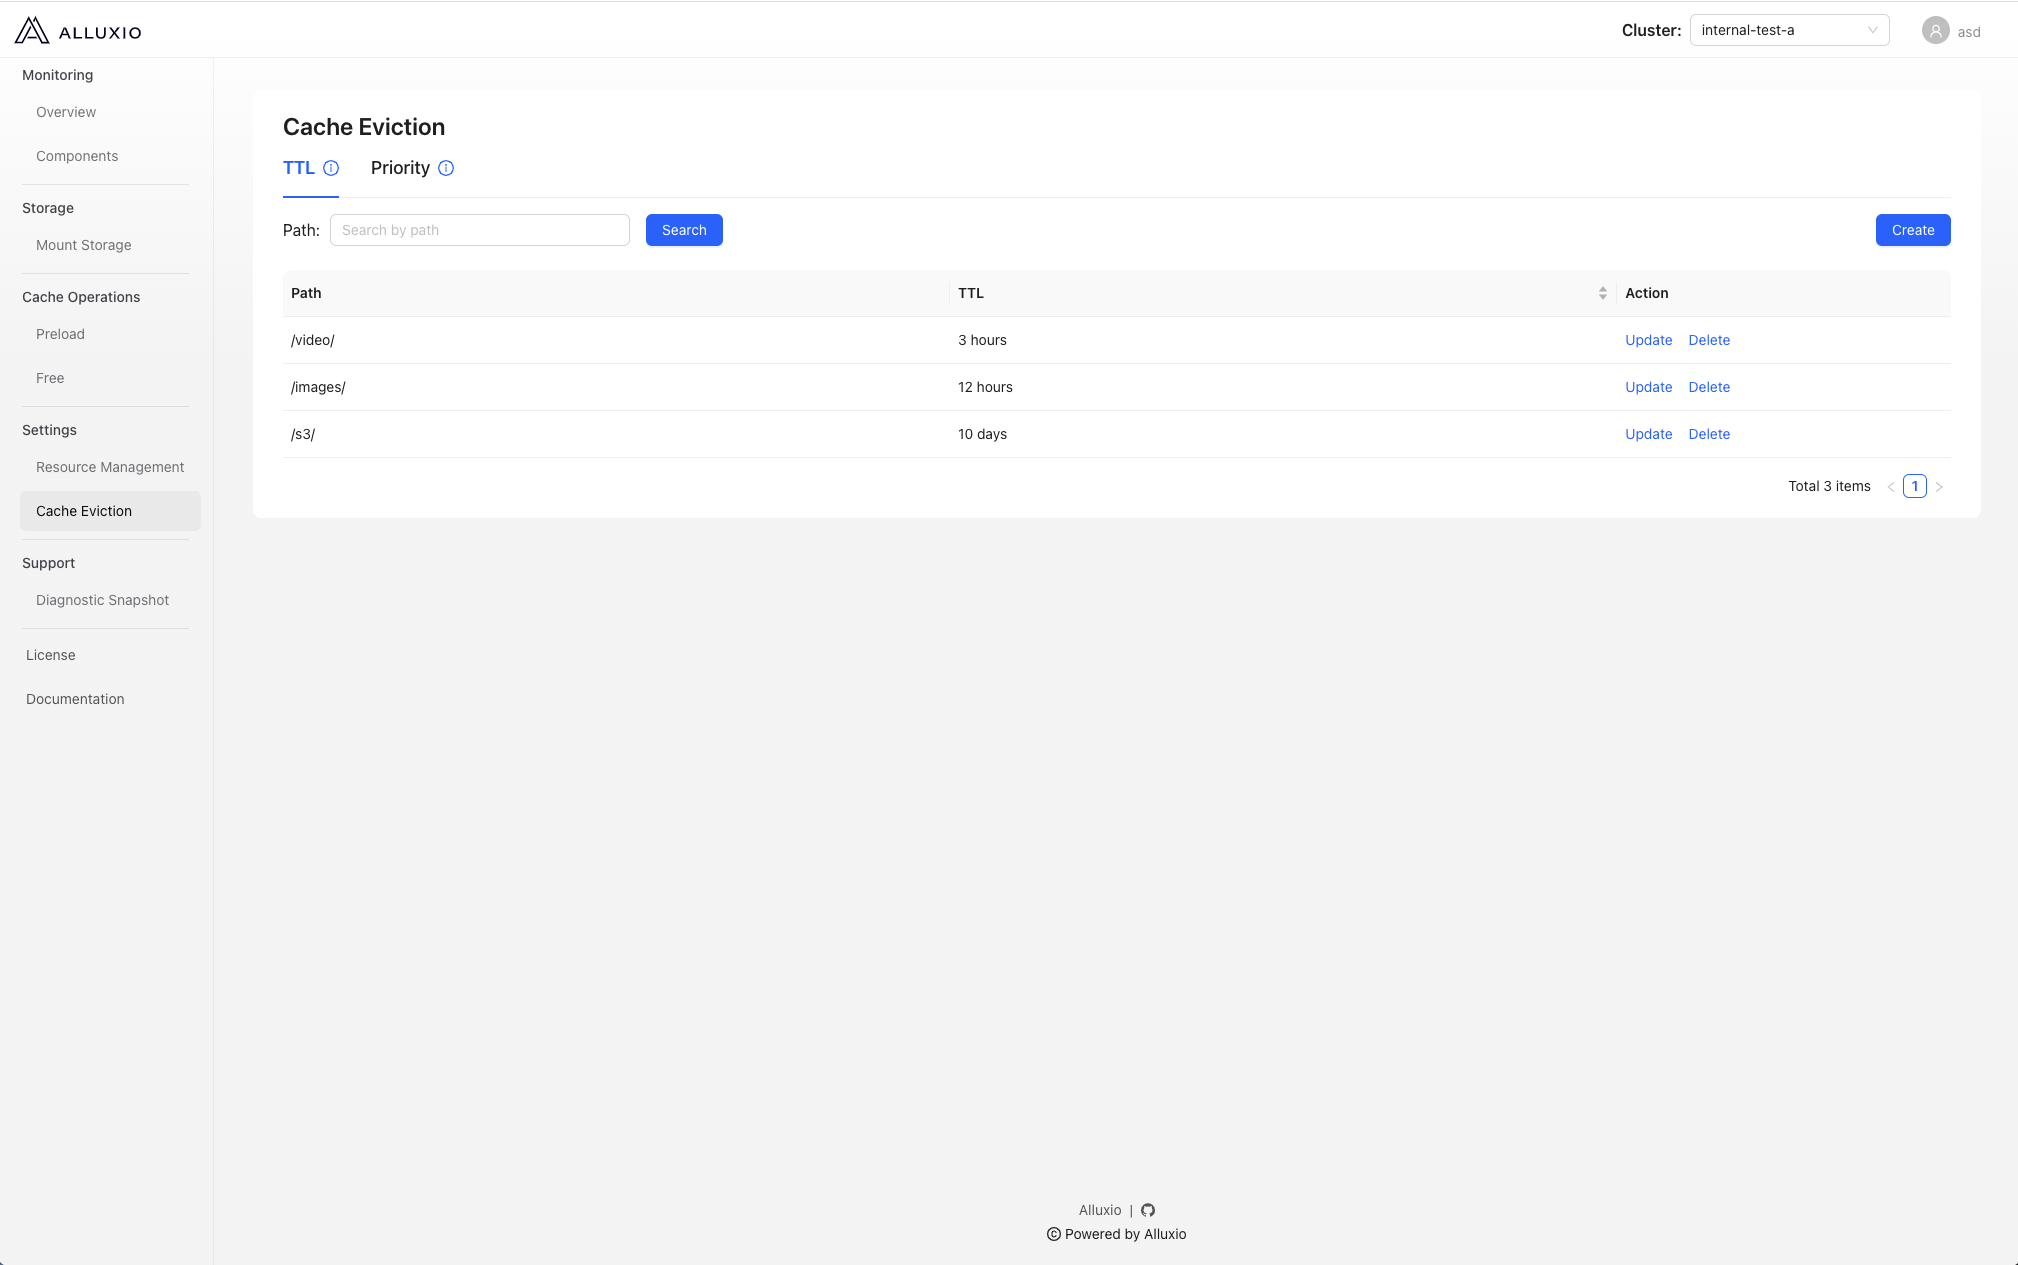Switch to the Priority tab

(x=400, y=168)
